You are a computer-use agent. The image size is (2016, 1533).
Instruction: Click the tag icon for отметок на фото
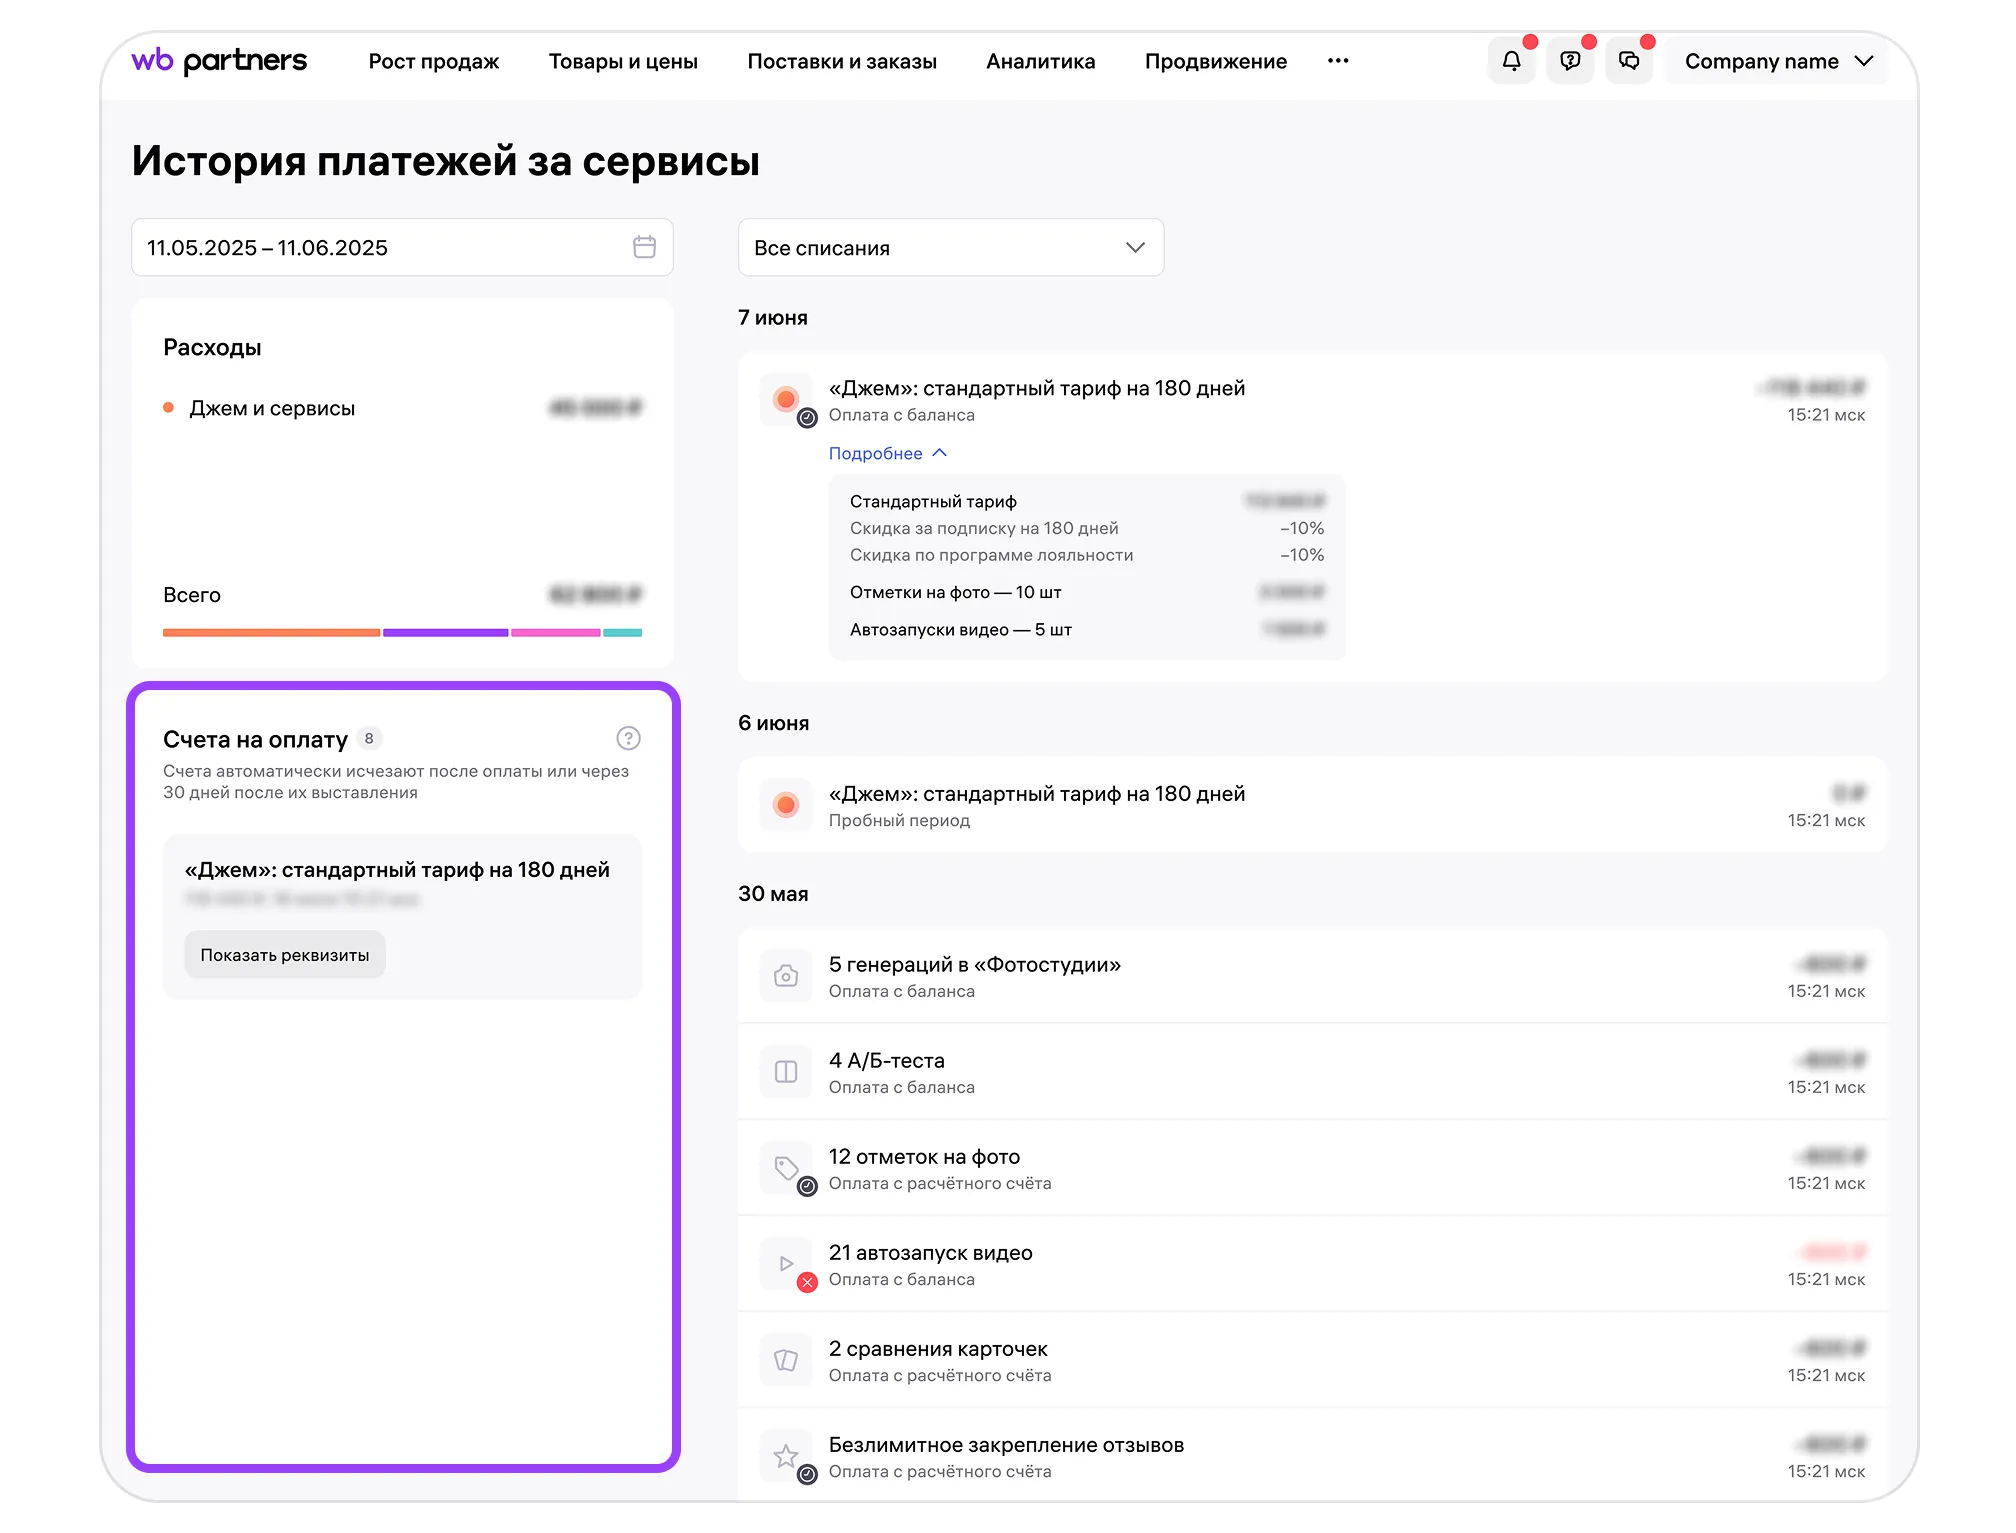point(786,1168)
